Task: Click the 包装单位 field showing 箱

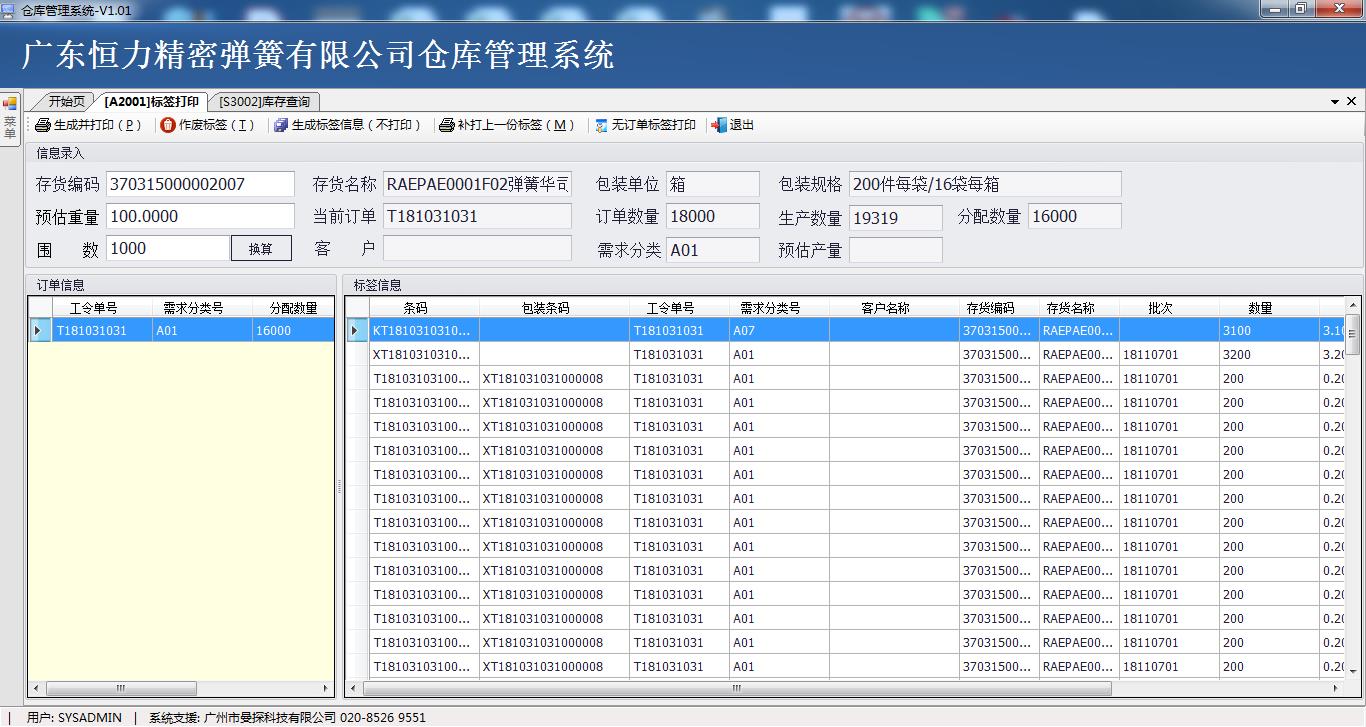Action: click(x=713, y=184)
